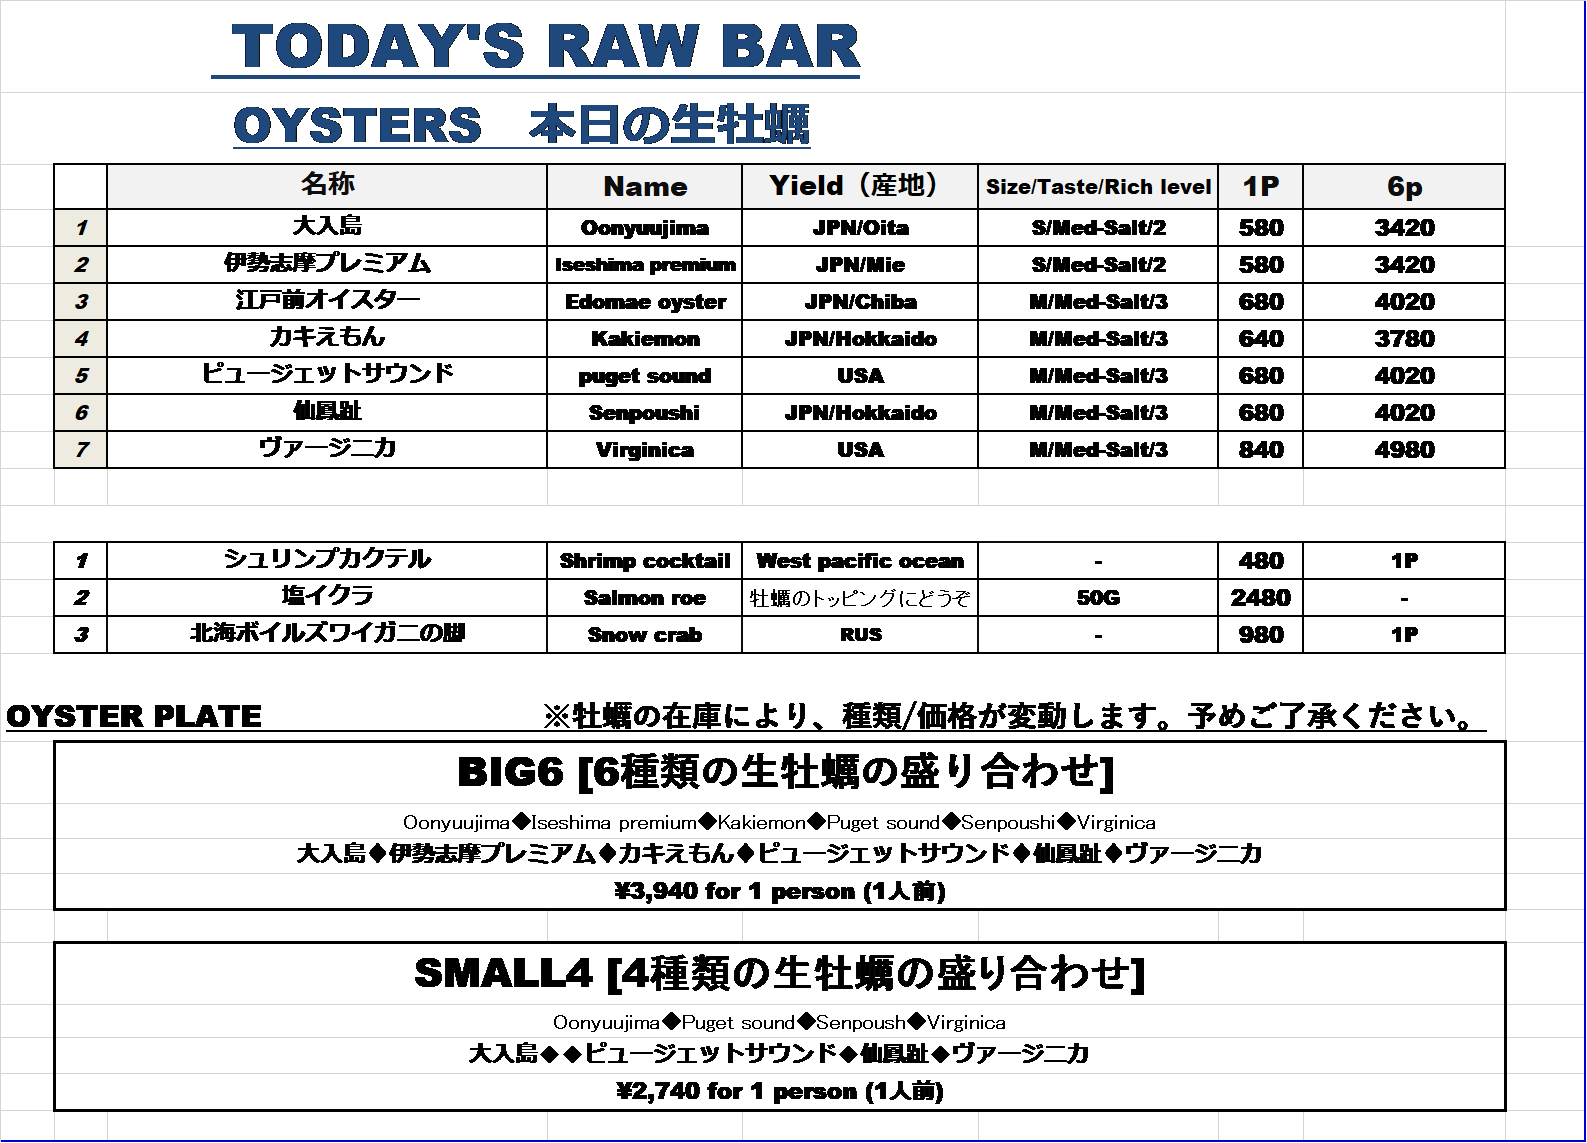Select the OYSTERS 本日の生牡蠣 subtitle cell

[x=520, y=126]
